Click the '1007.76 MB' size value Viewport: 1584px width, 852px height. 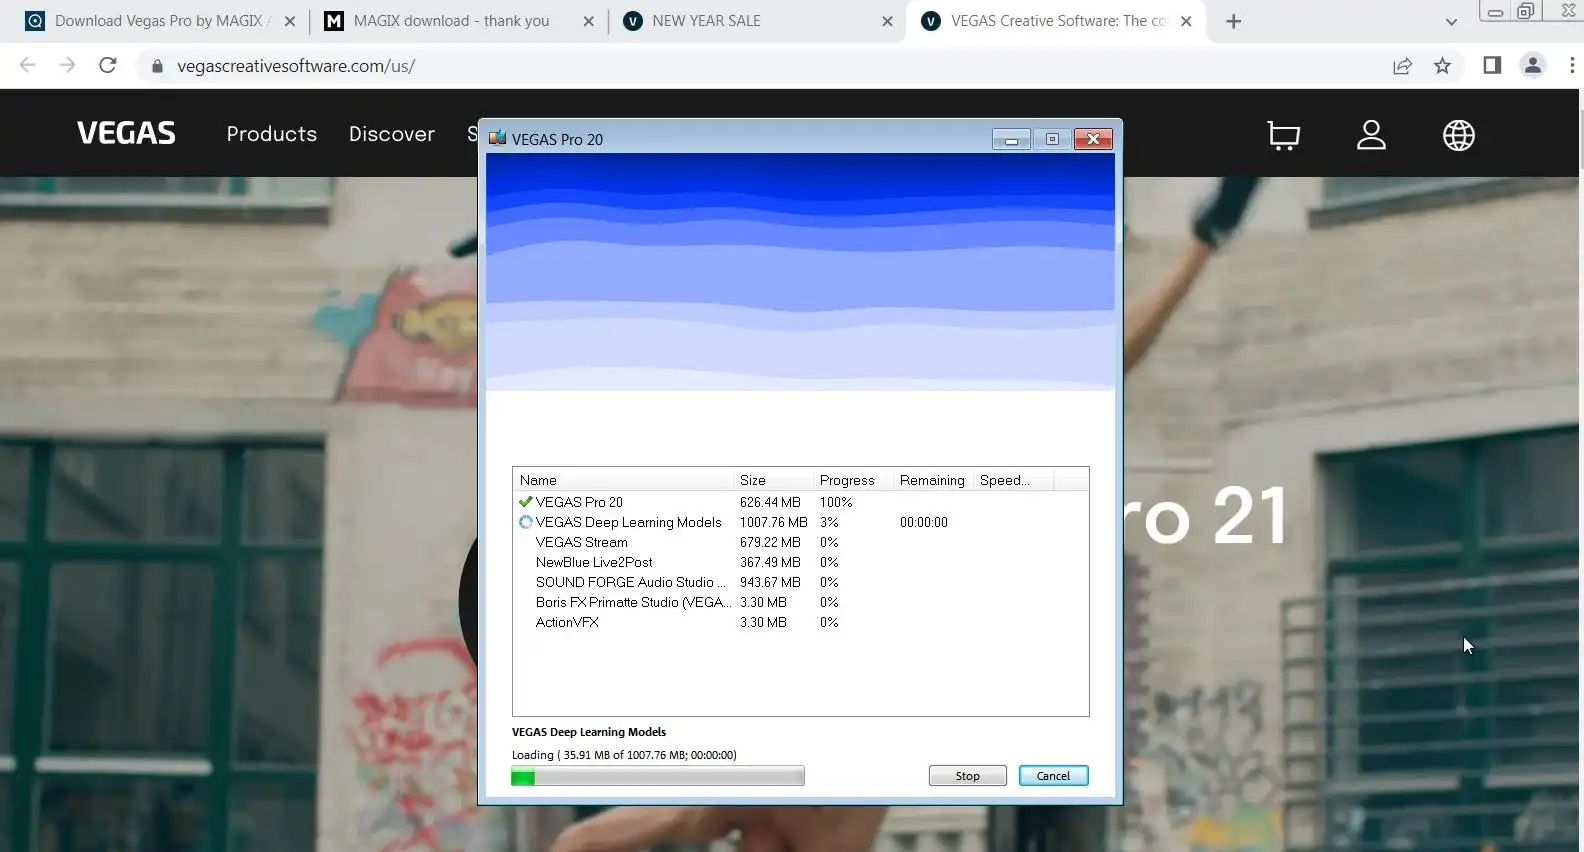pyautogui.click(x=773, y=522)
